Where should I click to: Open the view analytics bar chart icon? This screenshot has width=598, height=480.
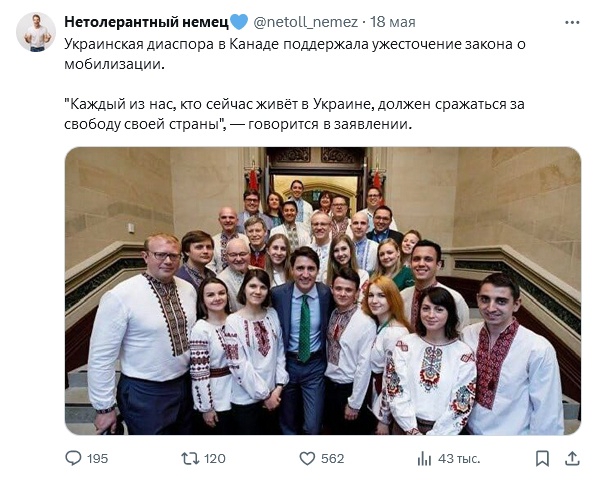(424, 458)
